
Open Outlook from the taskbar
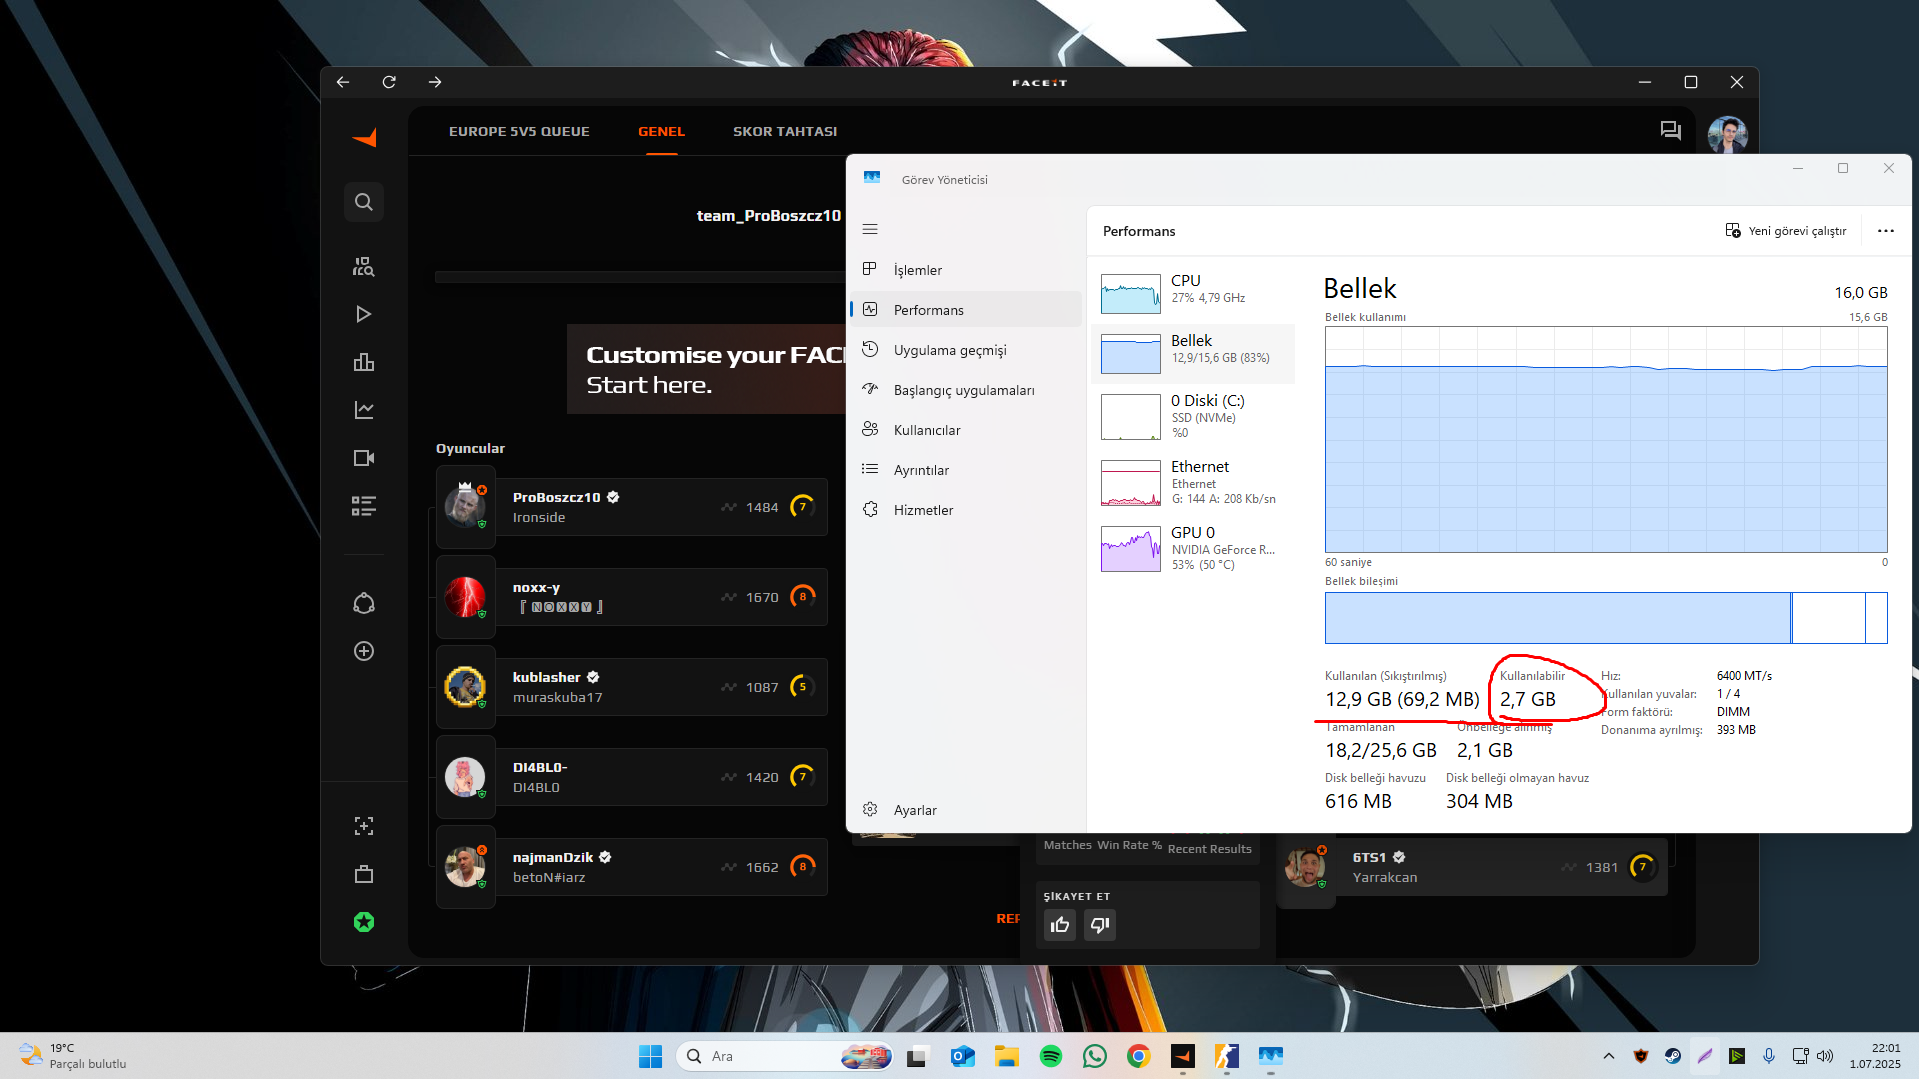click(962, 1056)
